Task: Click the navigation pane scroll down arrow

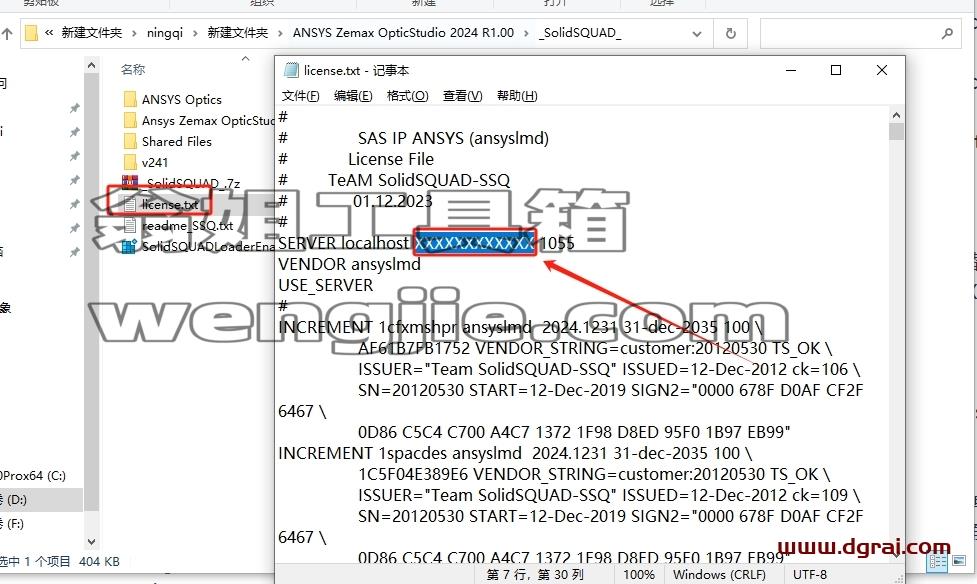Action: point(92,542)
